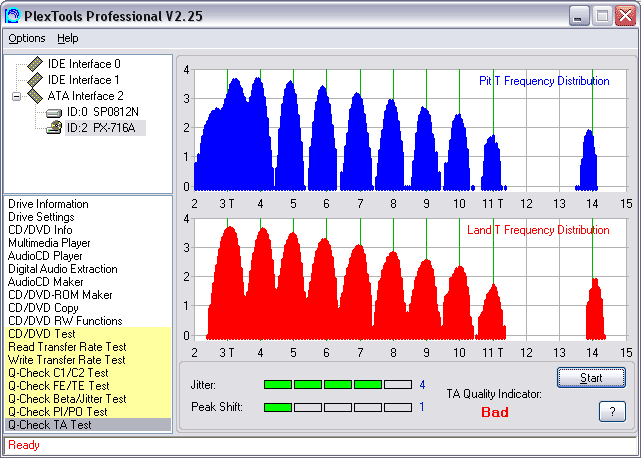Click the Peak Shift level bar indicator
This screenshot has width=641, height=458.
(x=338, y=407)
